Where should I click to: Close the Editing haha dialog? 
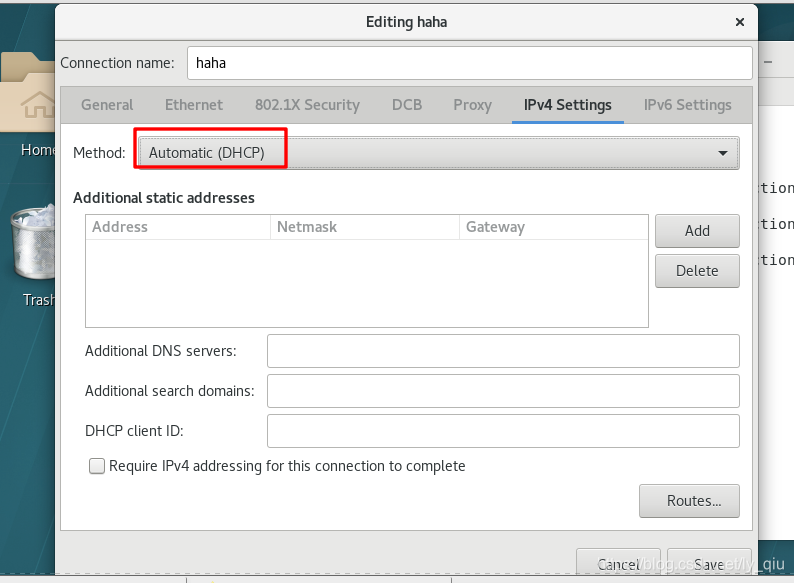(739, 22)
